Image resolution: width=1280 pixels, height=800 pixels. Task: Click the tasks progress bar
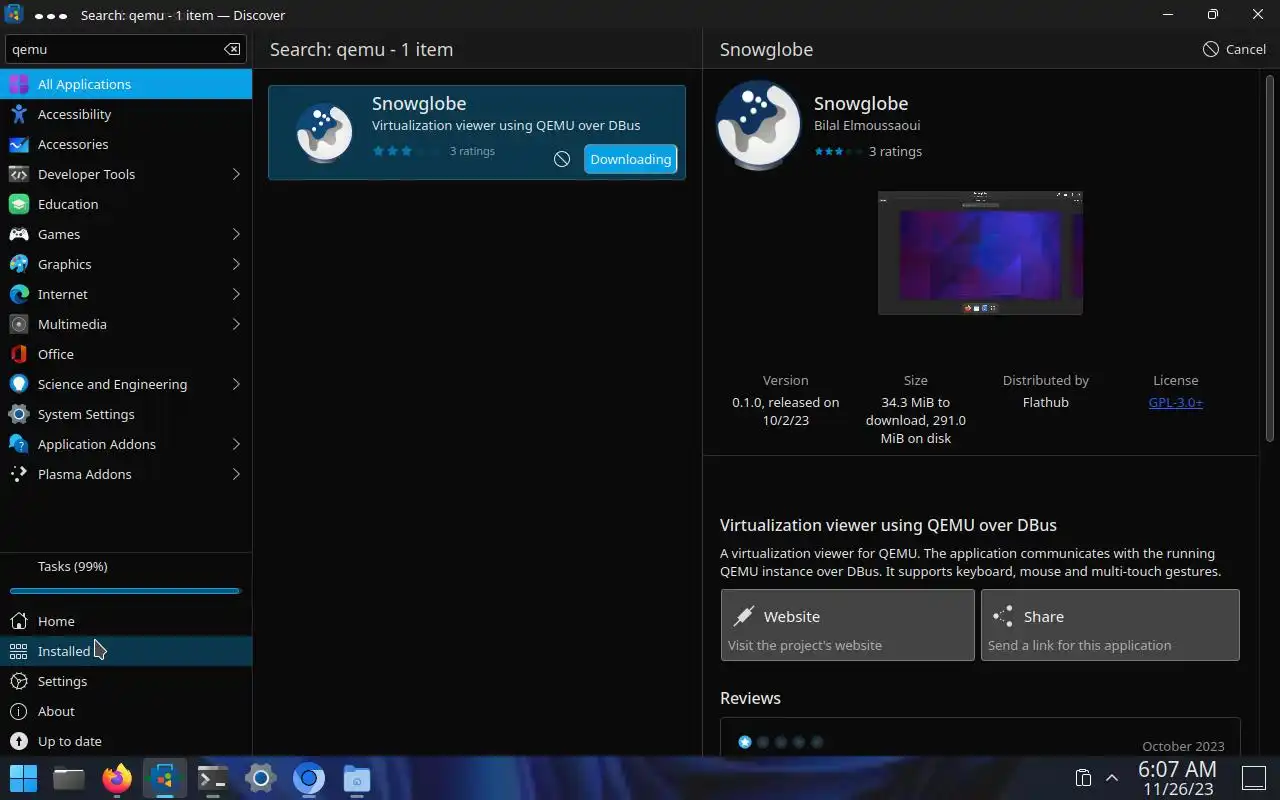[x=125, y=591]
